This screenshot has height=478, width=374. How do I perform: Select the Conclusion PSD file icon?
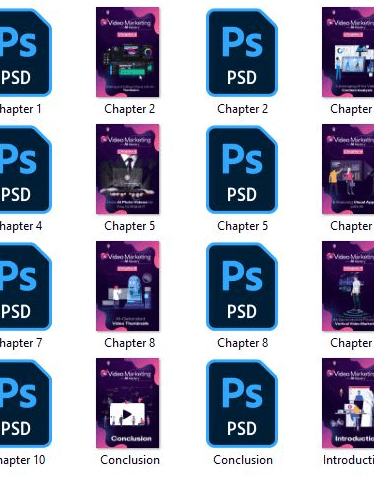(x=242, y=403)
